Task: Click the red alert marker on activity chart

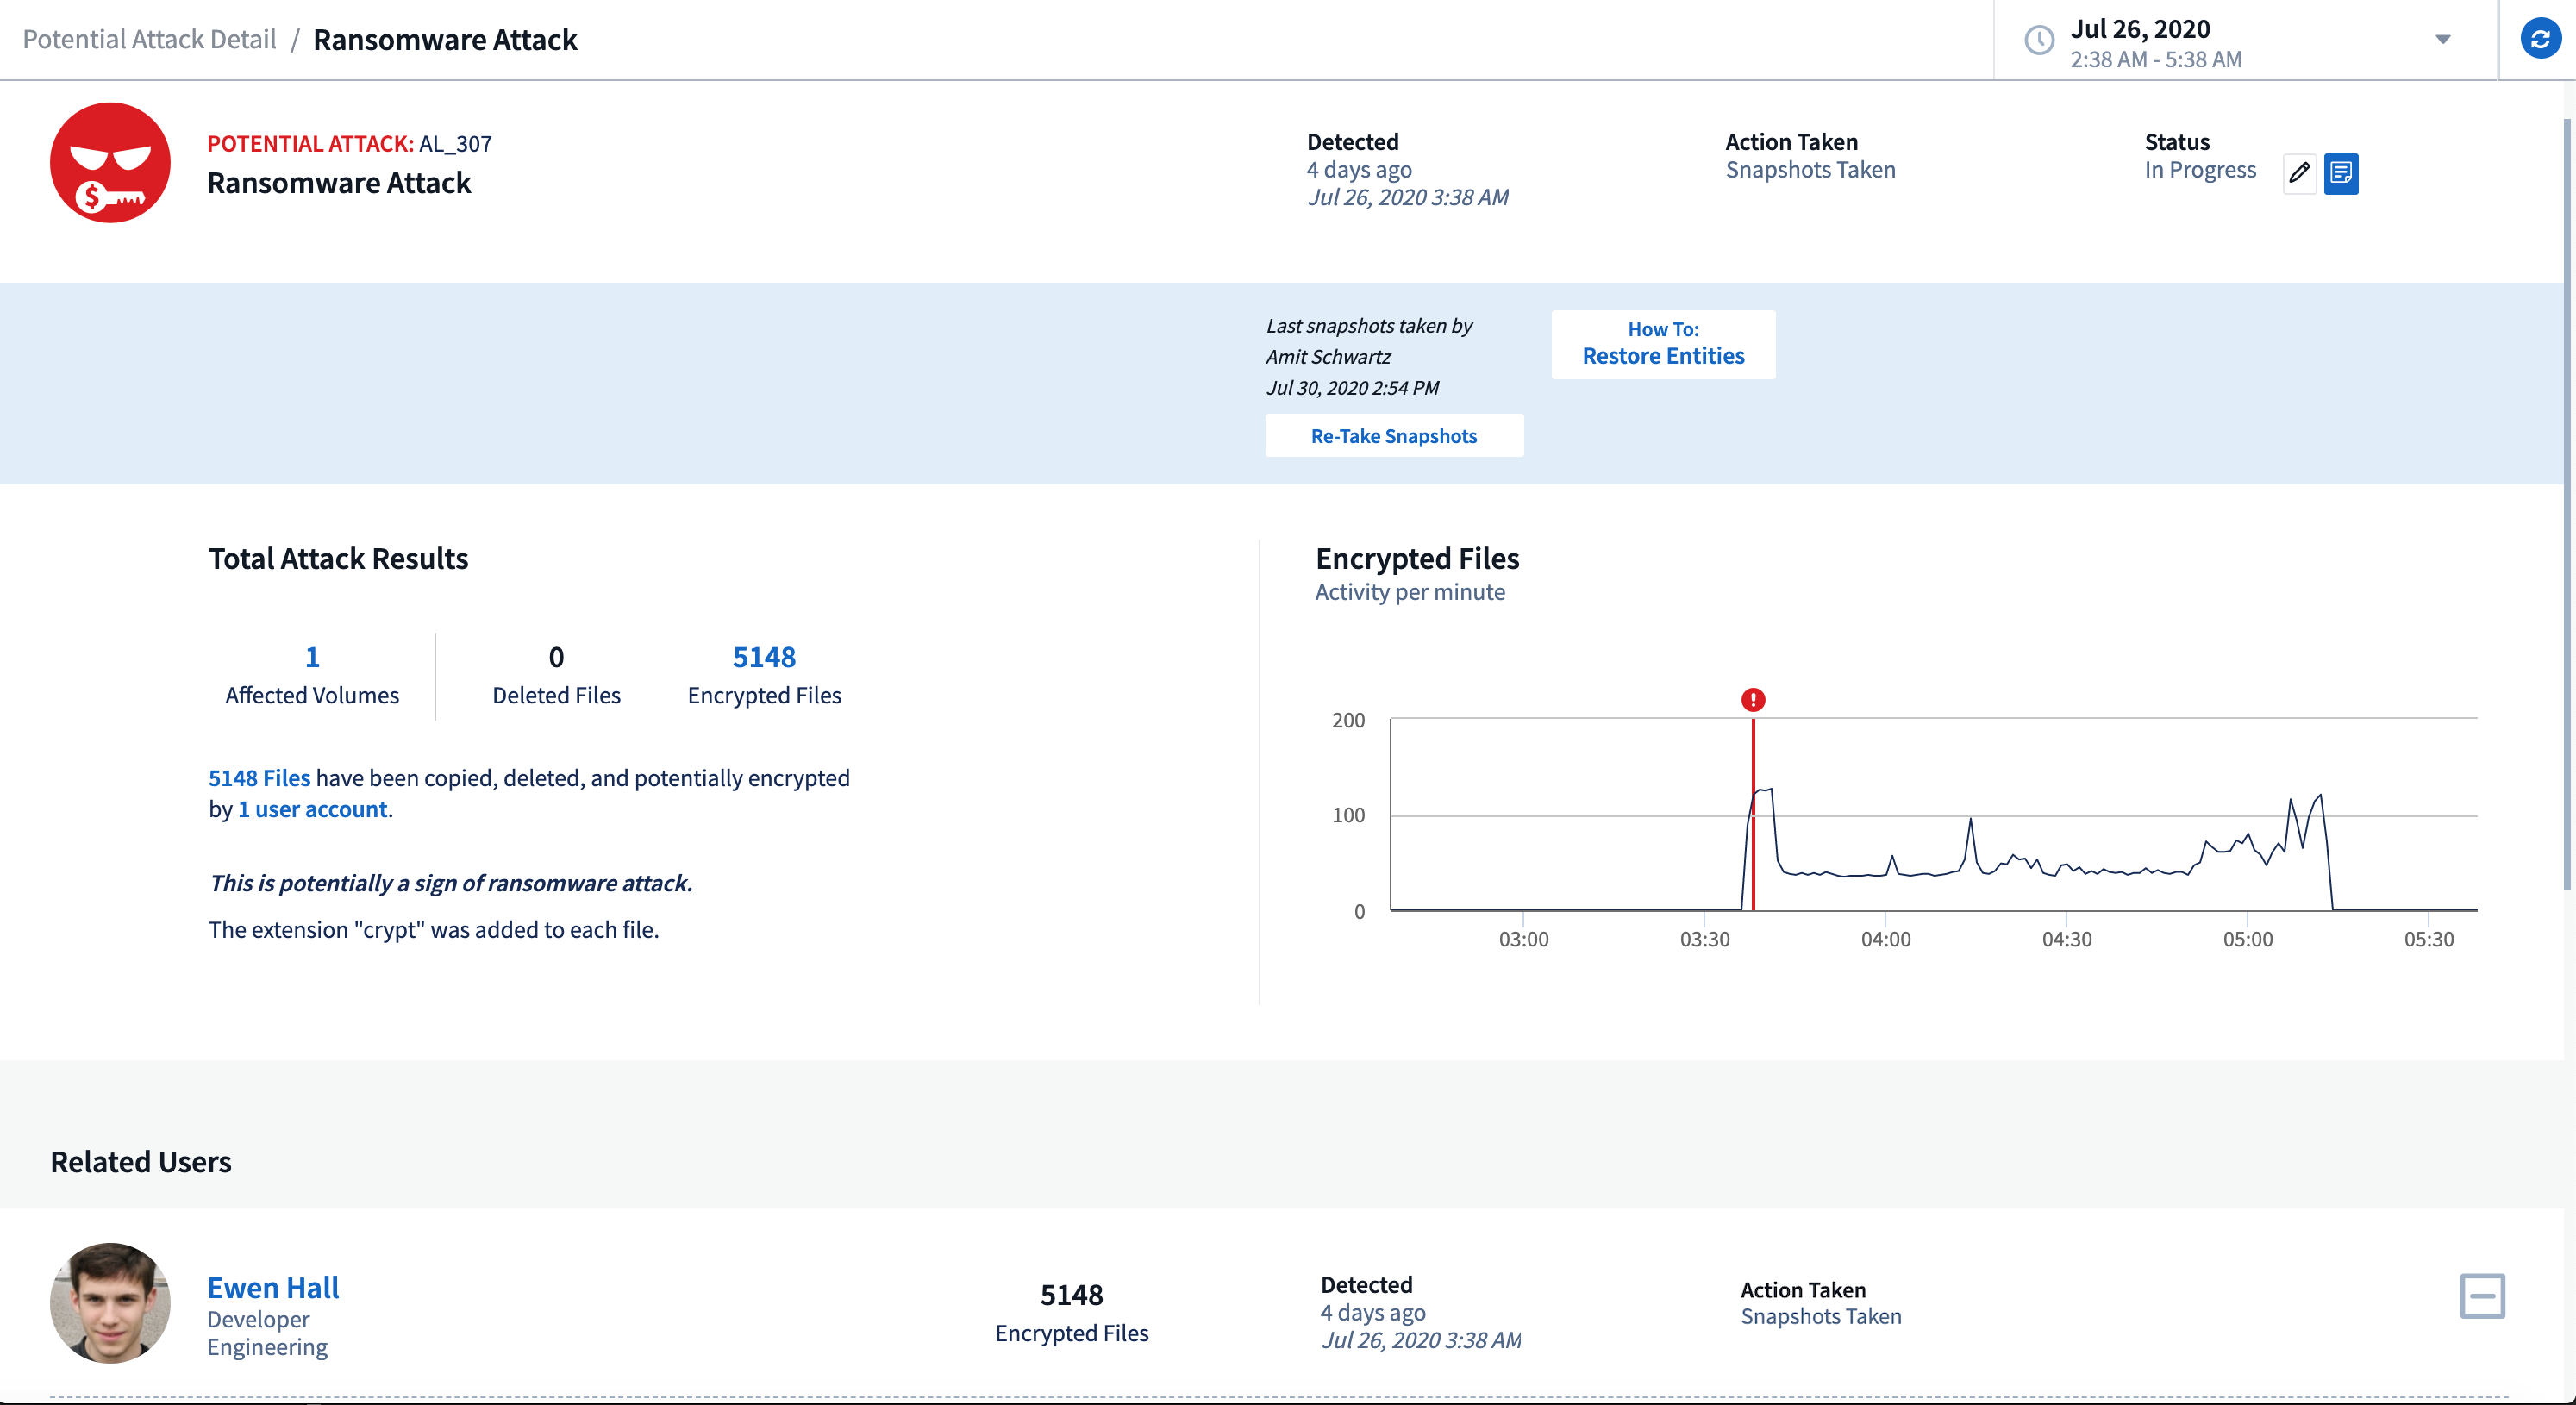Action: point(1754,701)
